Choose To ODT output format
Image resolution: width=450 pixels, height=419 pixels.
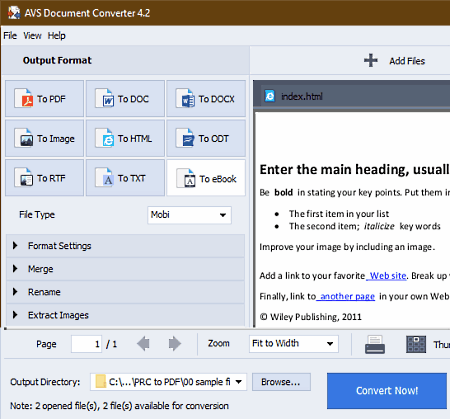click(206, 138)
